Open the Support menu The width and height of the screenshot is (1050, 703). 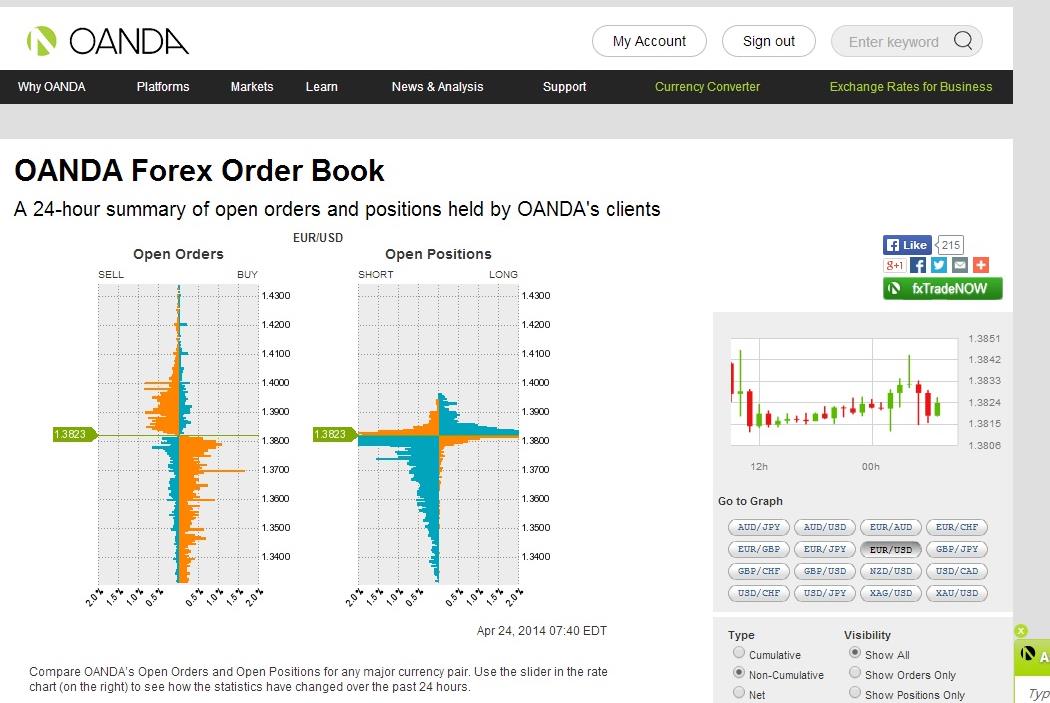click(x=565, y=87)
